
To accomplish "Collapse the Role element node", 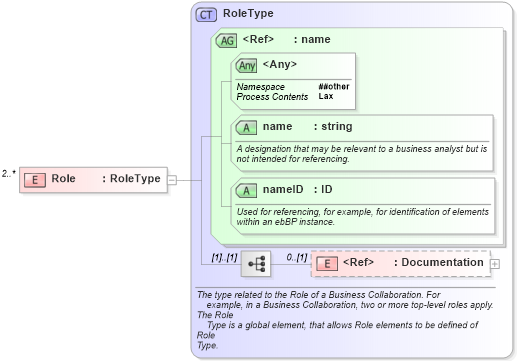I will [172, 180].
